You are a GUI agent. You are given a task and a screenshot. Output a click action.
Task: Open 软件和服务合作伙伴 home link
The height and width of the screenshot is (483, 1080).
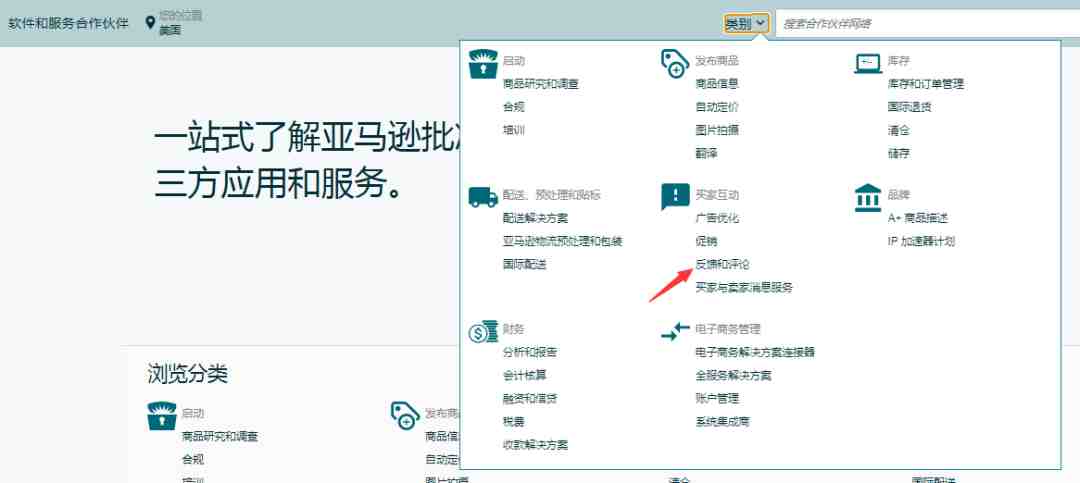(x=68, y=23)
